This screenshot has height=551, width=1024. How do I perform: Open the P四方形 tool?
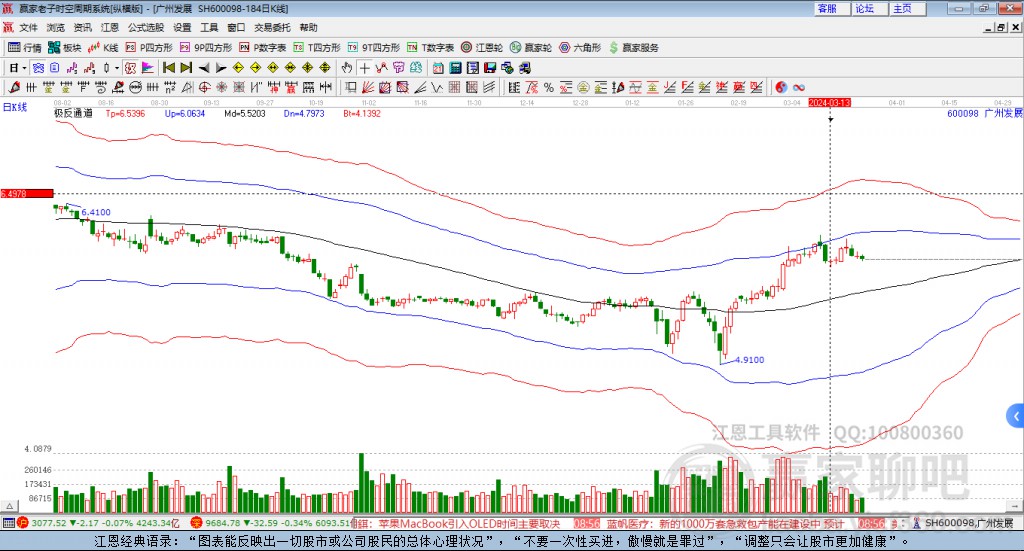pos(149,48)
